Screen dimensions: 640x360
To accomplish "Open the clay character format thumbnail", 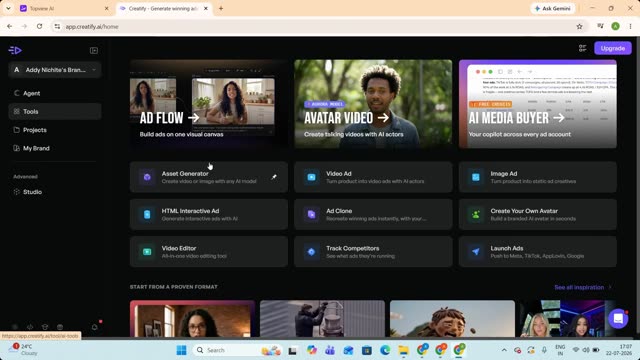I will tap(452, 319).
